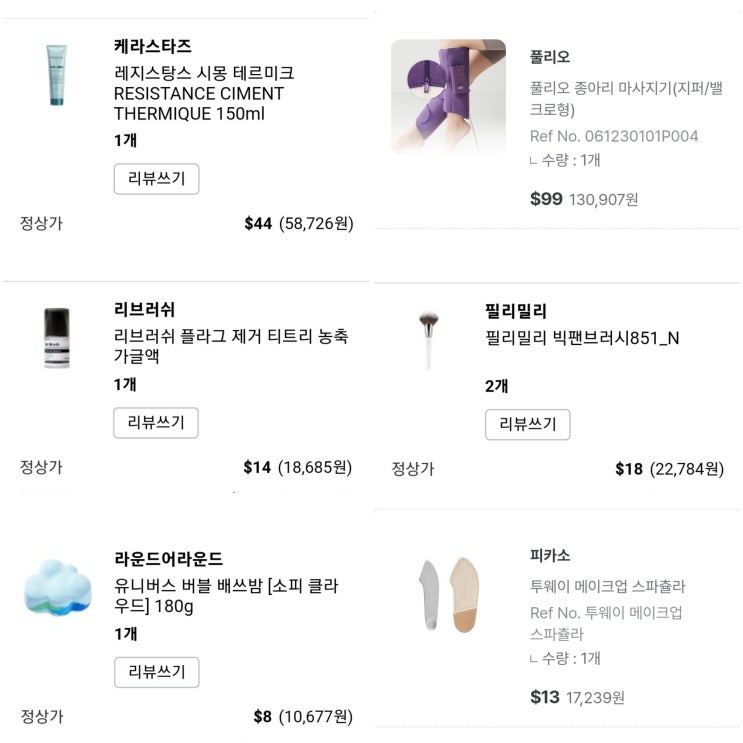
Task: Open the 투웨이 메이크업 스파츌라 product name
Action: tap(607, 586)
